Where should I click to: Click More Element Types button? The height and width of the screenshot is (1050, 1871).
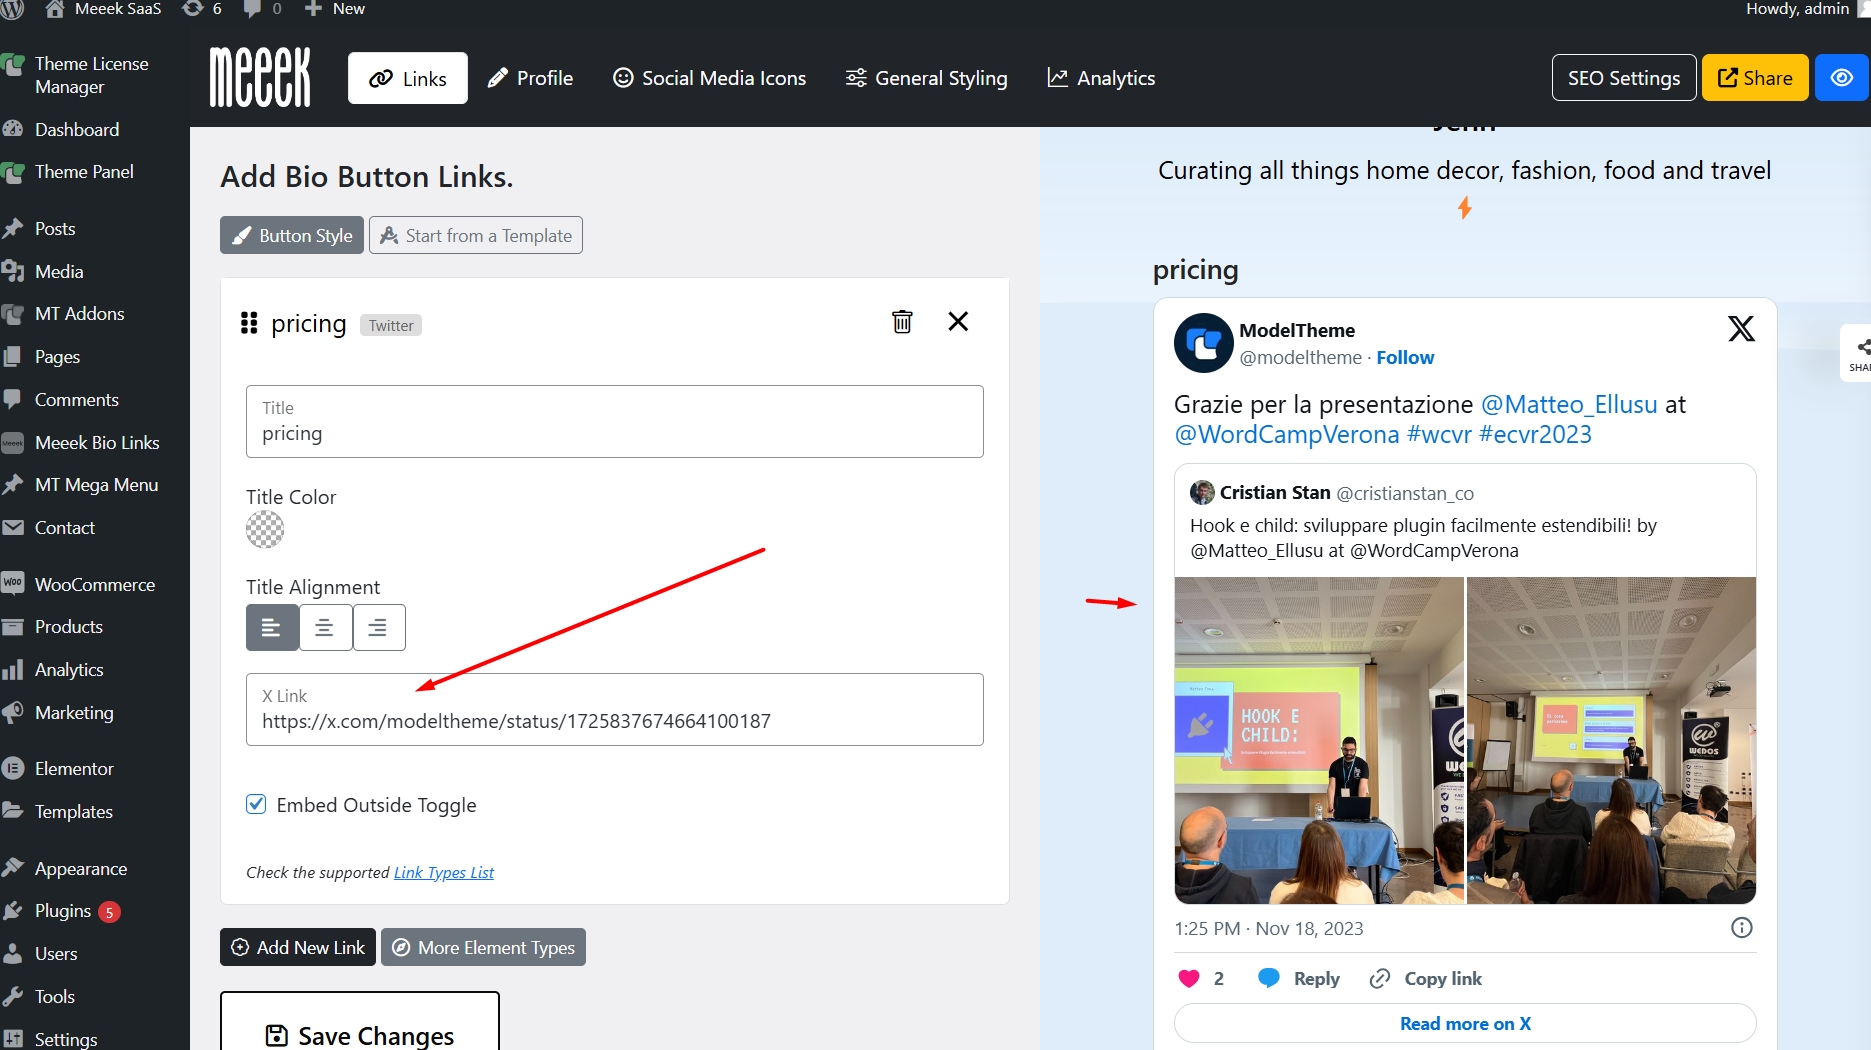pos(483,947)
